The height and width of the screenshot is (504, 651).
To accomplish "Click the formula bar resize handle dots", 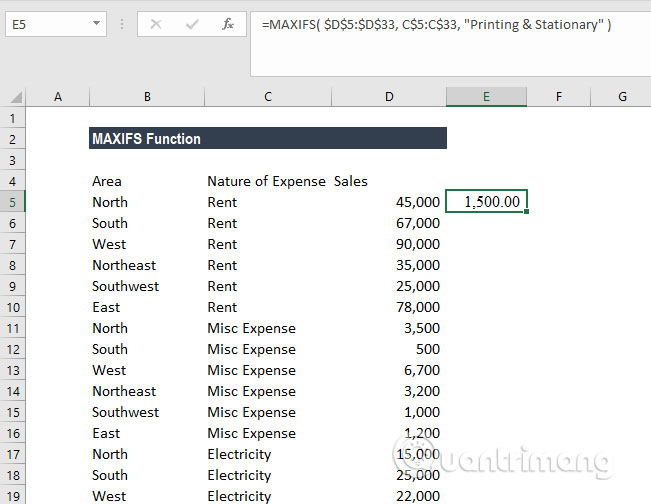I will pyautogui.click(x=122, y=24).
